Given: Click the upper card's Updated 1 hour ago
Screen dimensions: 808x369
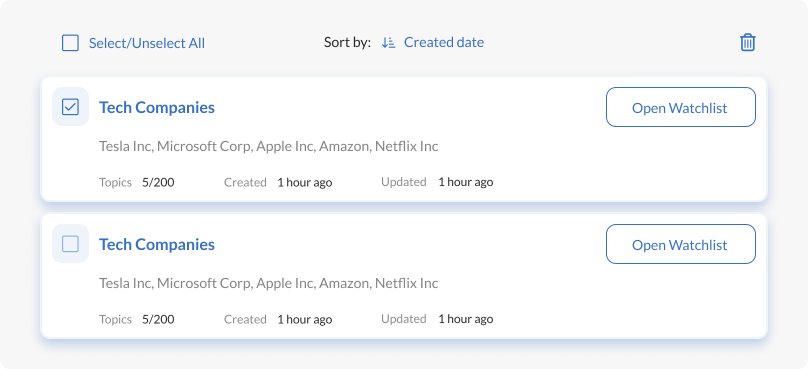Looking at the screenshot, I should (437, 182).
